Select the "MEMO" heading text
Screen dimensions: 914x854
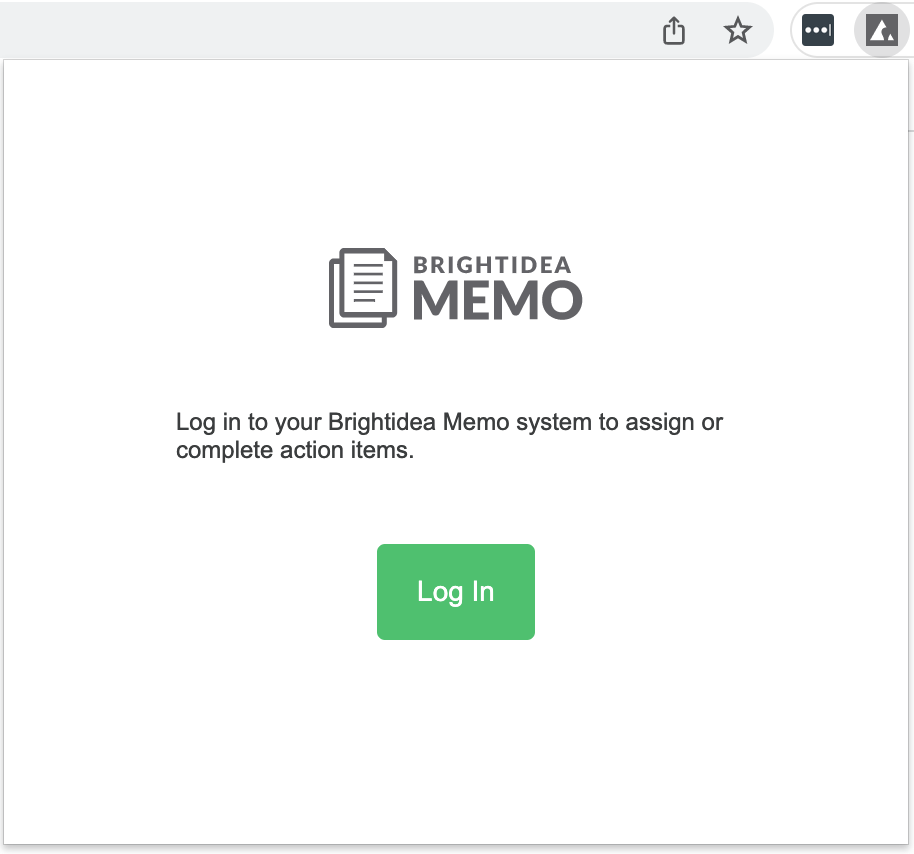498,301
